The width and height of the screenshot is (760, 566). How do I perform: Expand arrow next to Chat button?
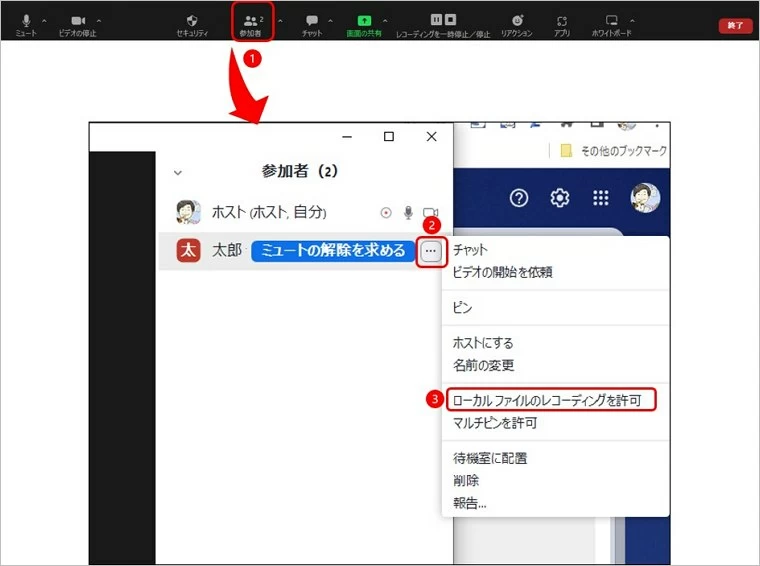pyautogui.click(x=331, y=21)
